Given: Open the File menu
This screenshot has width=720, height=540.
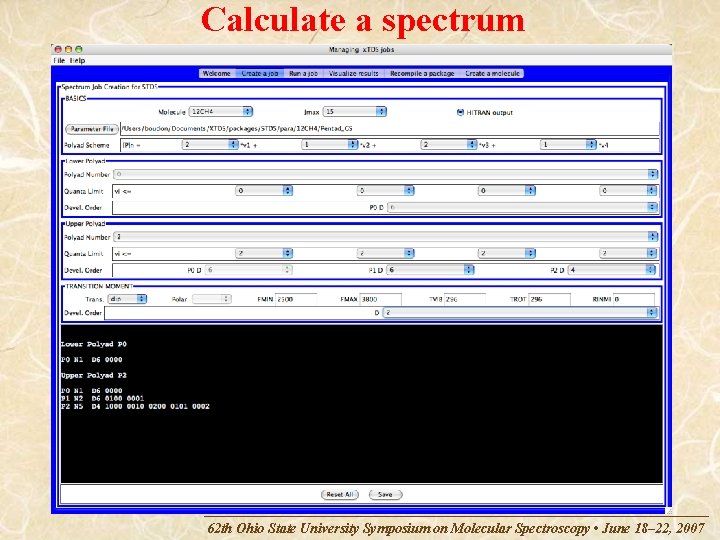Looking at the screenshot, I should (60, 60).
